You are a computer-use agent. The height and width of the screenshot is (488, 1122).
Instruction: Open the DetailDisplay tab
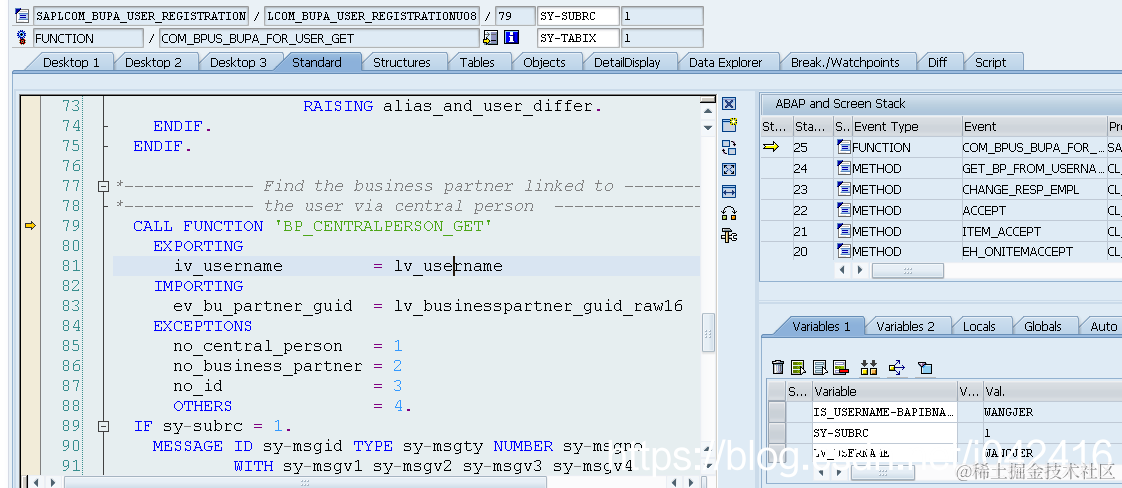[627, 62]
